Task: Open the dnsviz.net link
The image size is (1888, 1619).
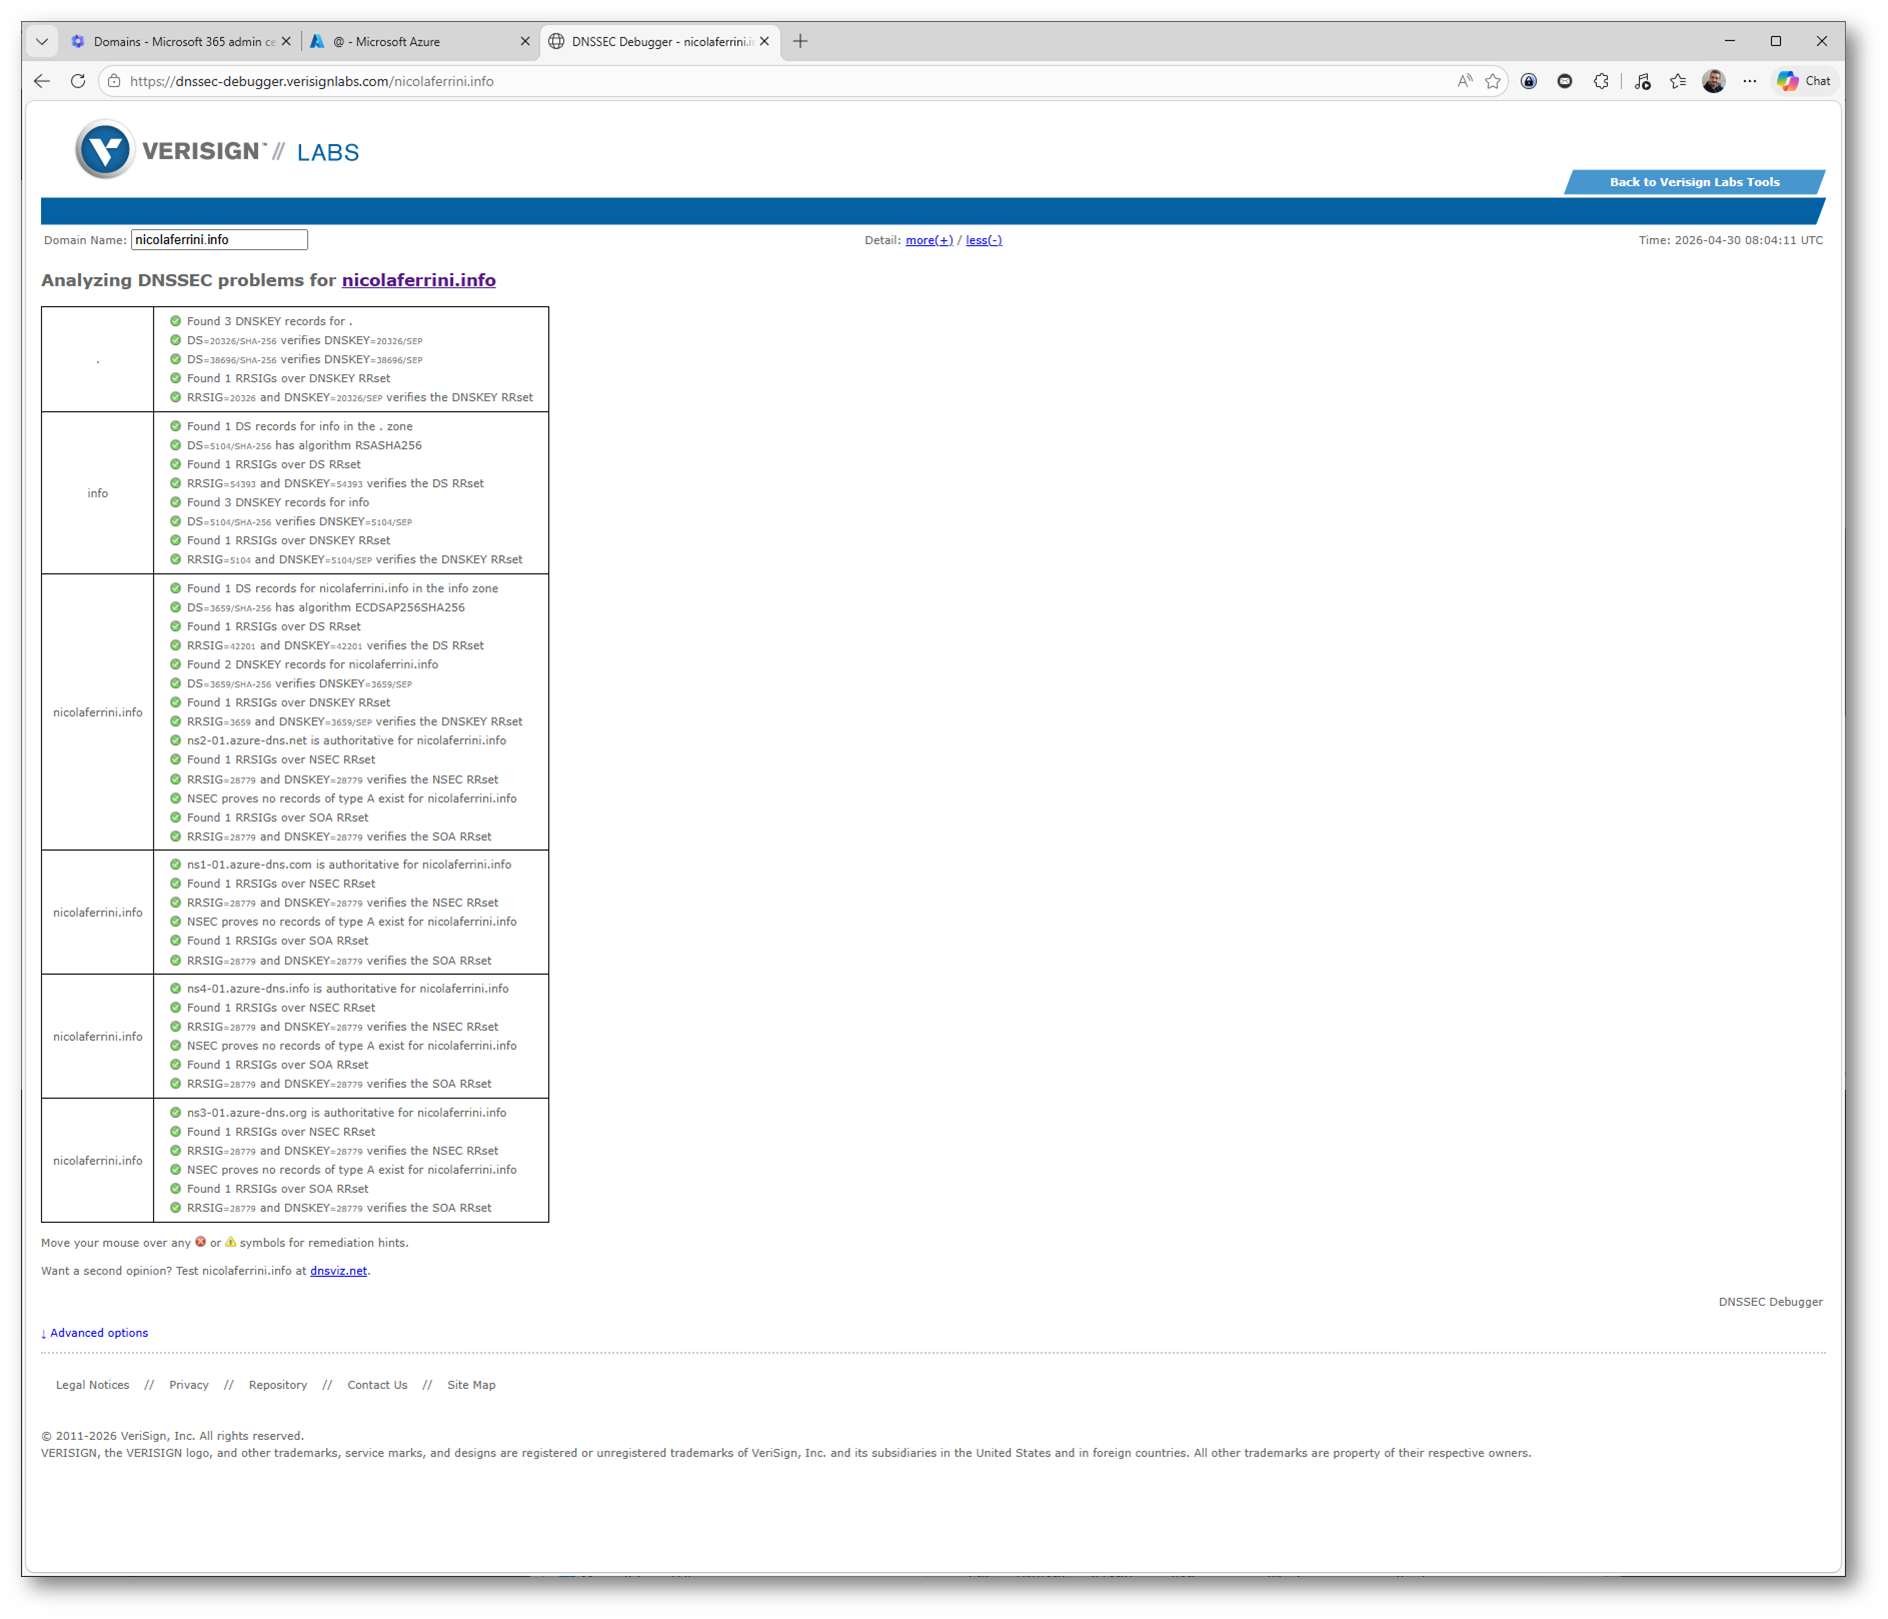Action: [x=338, y=1271]
